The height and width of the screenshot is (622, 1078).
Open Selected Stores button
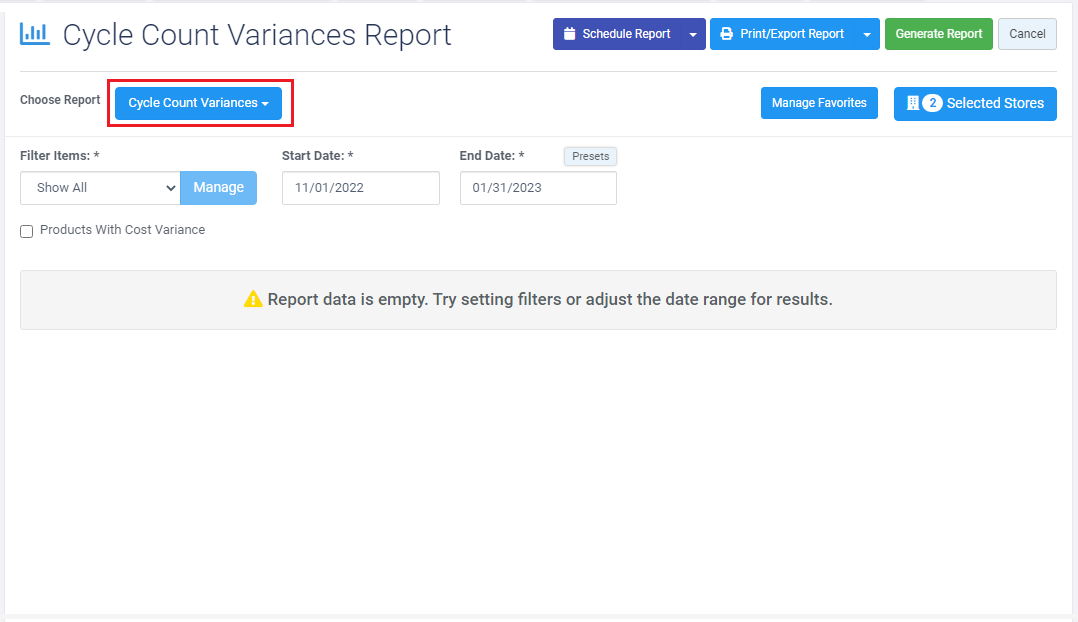975,104
